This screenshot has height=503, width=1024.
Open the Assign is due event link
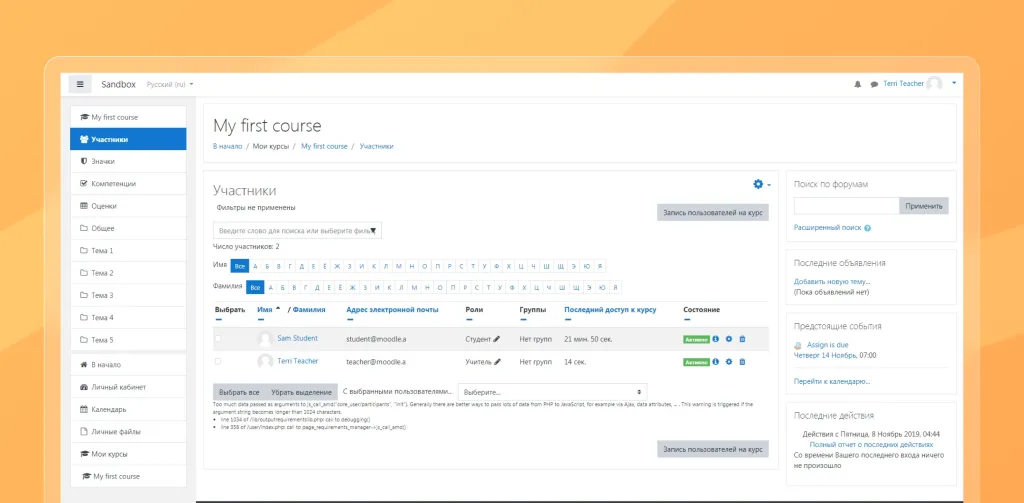coord(828,344)
